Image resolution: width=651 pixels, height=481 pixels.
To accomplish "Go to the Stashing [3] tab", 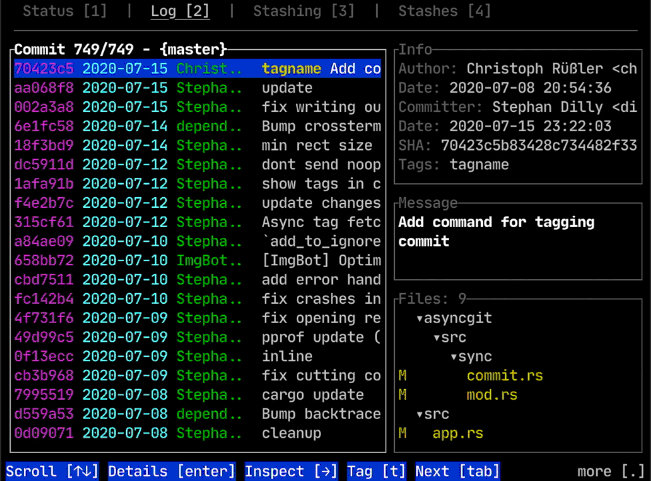I will [303, 11].
